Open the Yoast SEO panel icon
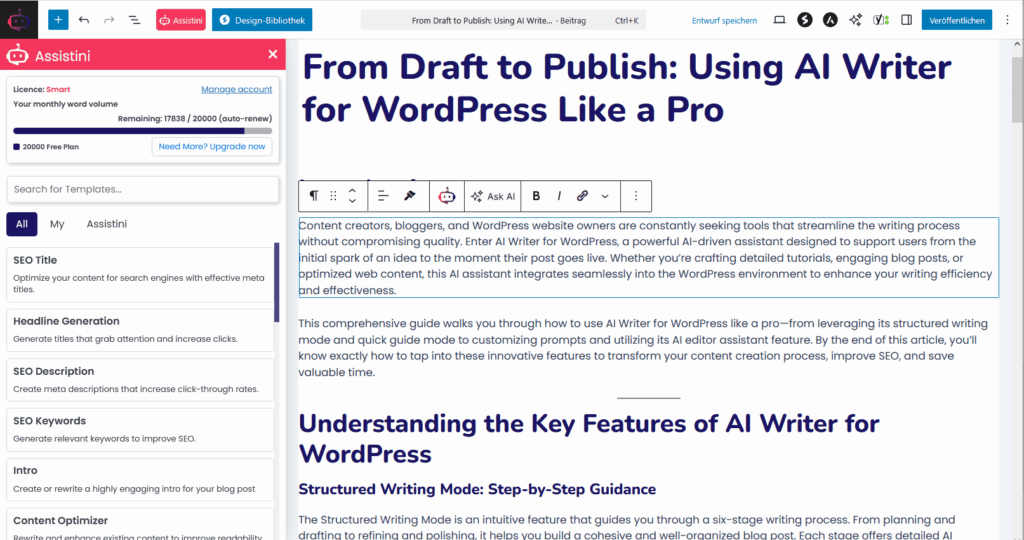 (x=881, y=20)
